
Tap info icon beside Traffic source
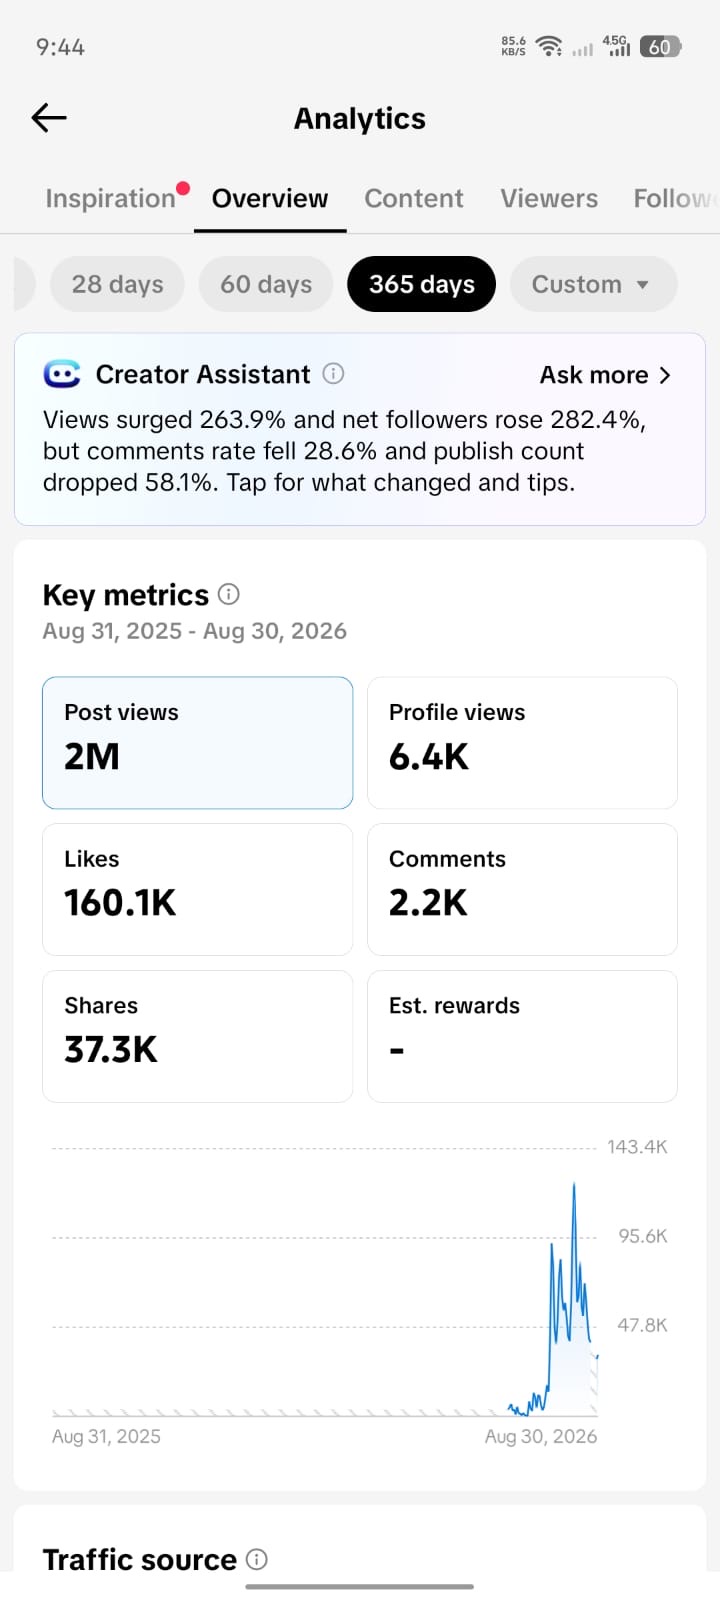(x=257, y=1559)
